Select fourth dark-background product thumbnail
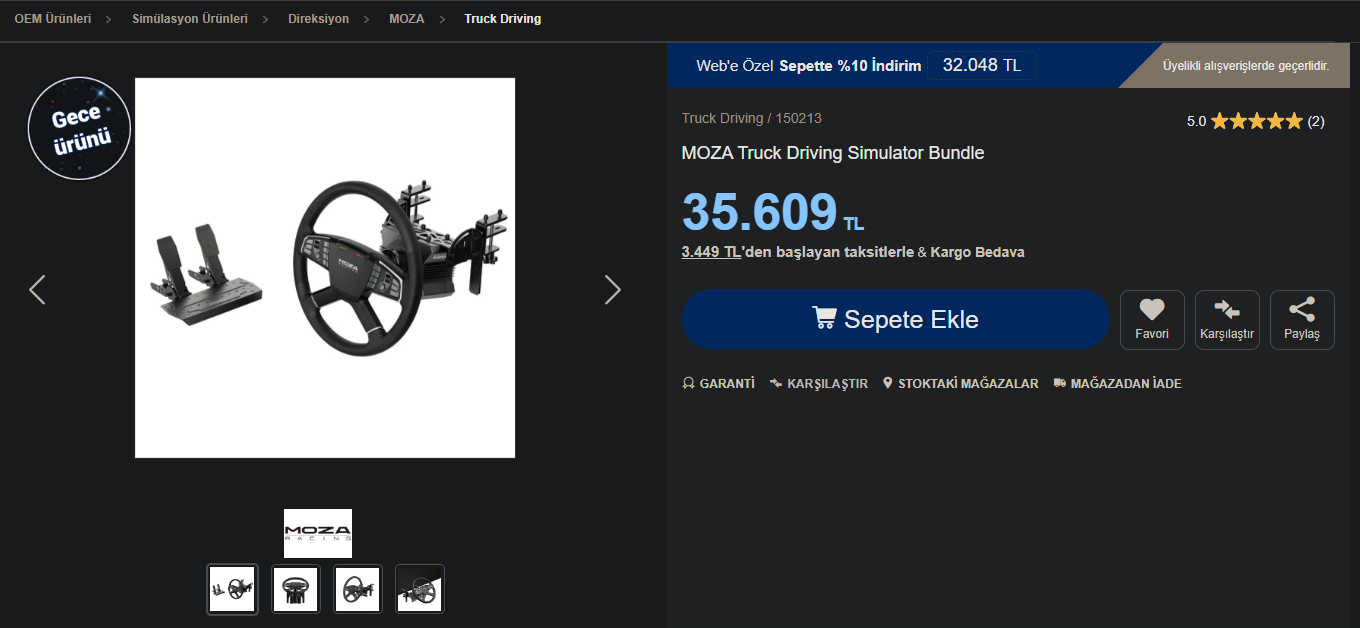The width and height of the screenshot is (1360, 628). point(420,589)
